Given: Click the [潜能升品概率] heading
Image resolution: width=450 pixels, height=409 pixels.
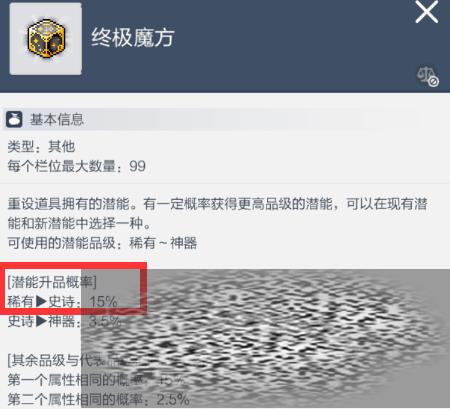Looking at the screenshot, I should [52, 282].
